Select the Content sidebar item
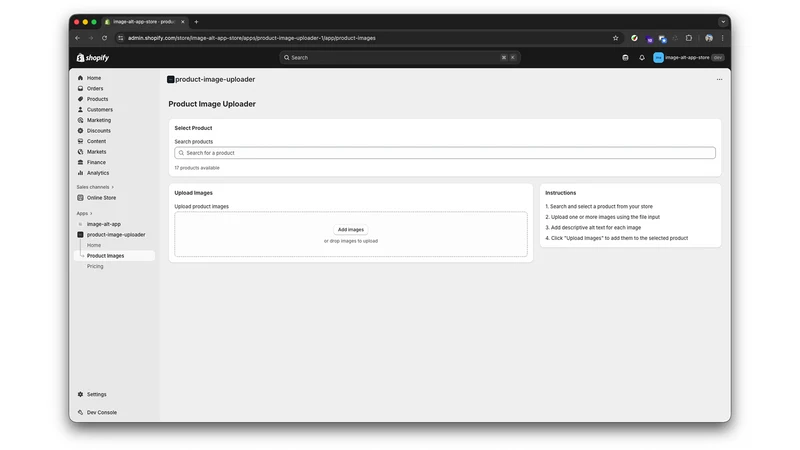Image resolution: width=800 pixels, height=450 pixels. [x=96, y=141]
